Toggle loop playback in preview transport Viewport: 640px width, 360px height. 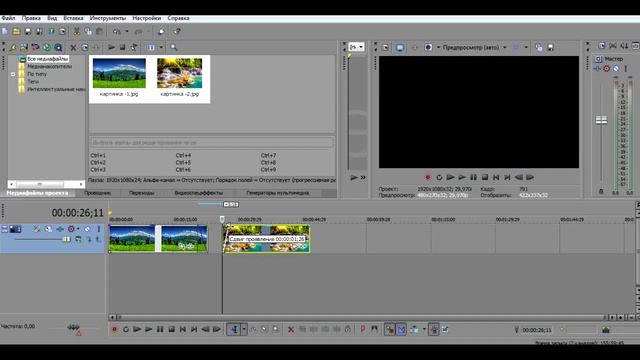tap(439, 178)
